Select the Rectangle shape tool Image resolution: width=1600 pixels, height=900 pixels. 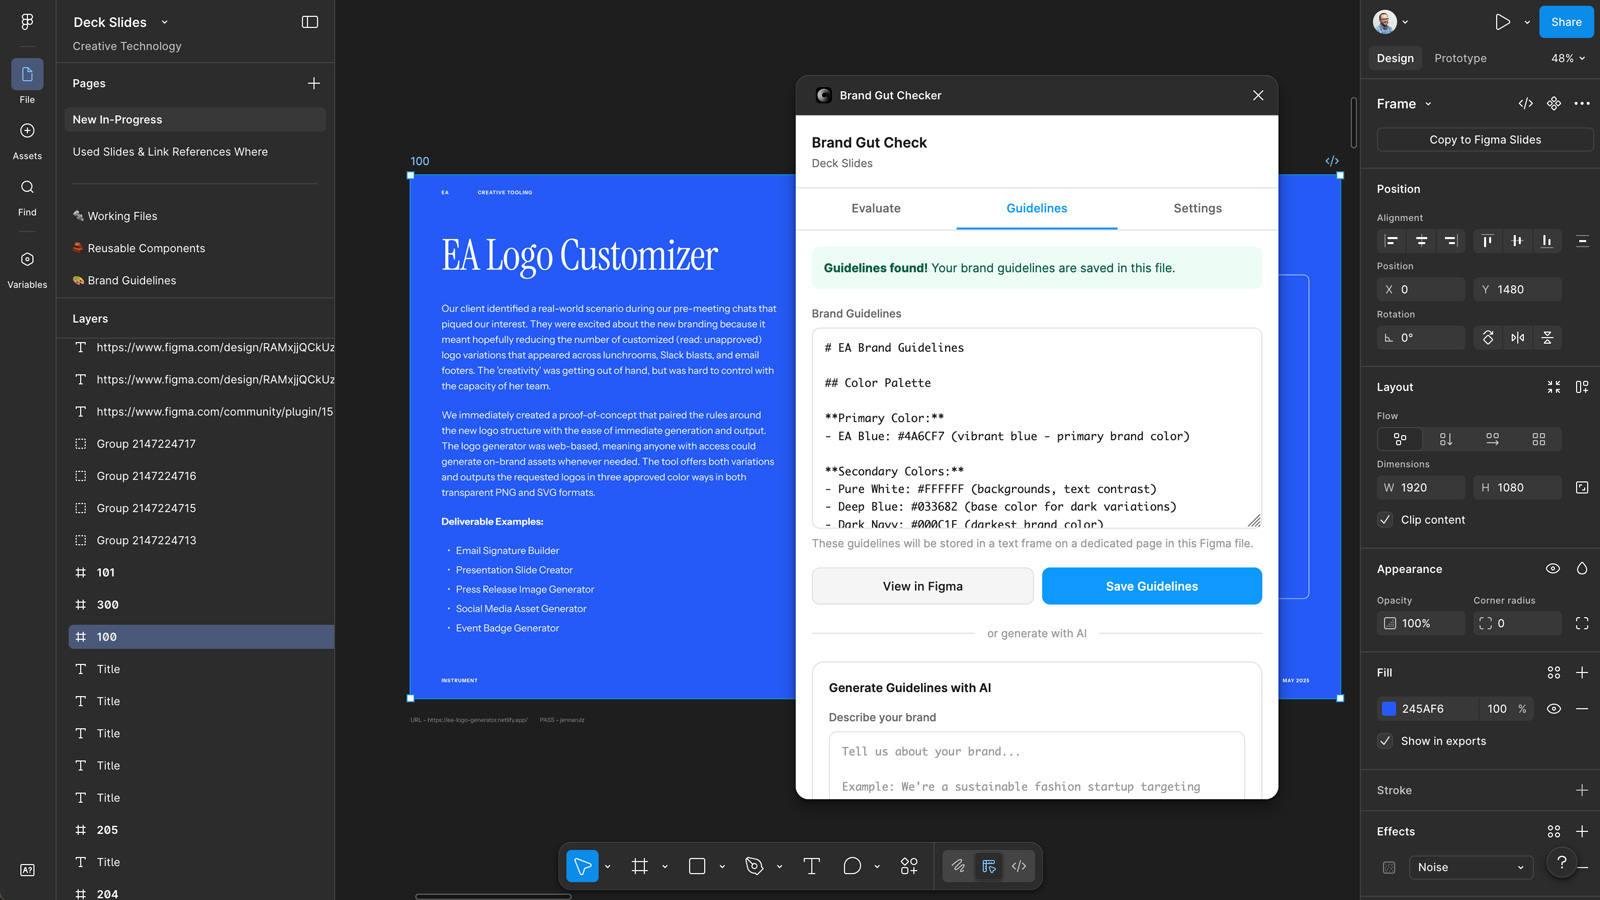697,866
